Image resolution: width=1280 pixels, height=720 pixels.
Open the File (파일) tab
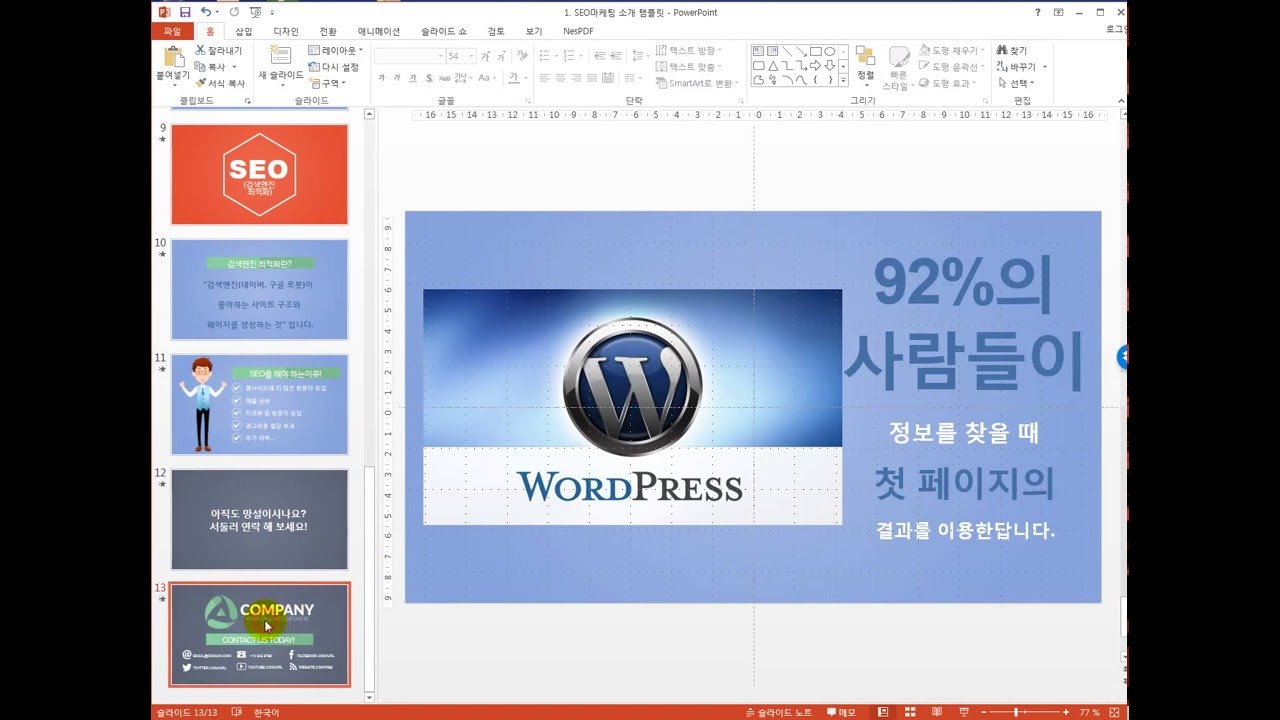pos(172,31)
